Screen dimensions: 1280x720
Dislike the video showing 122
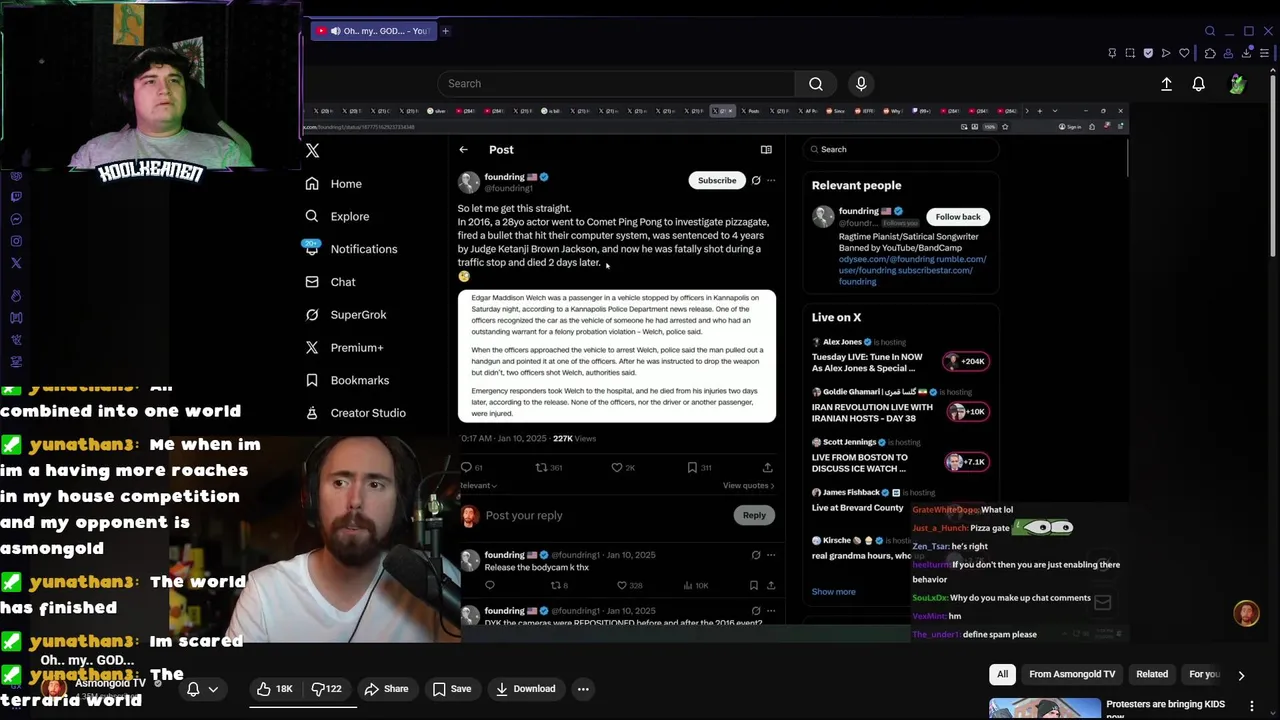327,689
